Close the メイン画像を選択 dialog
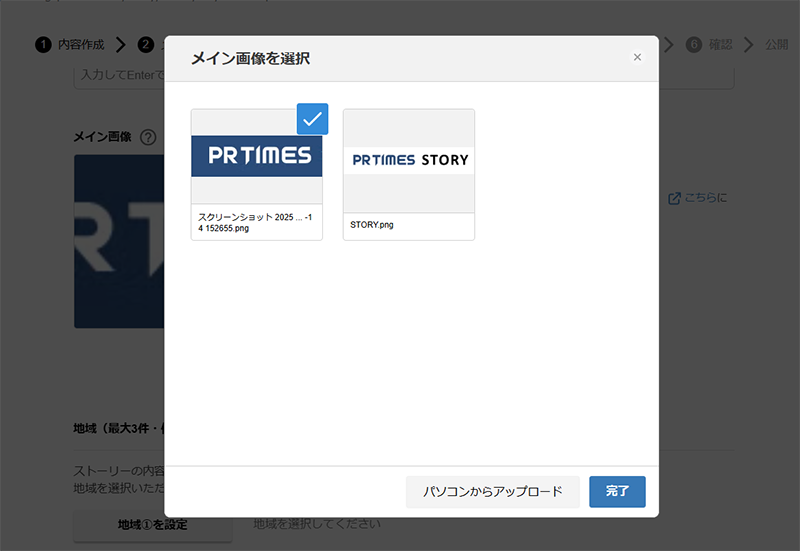This screenshot has width=800, height=551. (637, 57)
